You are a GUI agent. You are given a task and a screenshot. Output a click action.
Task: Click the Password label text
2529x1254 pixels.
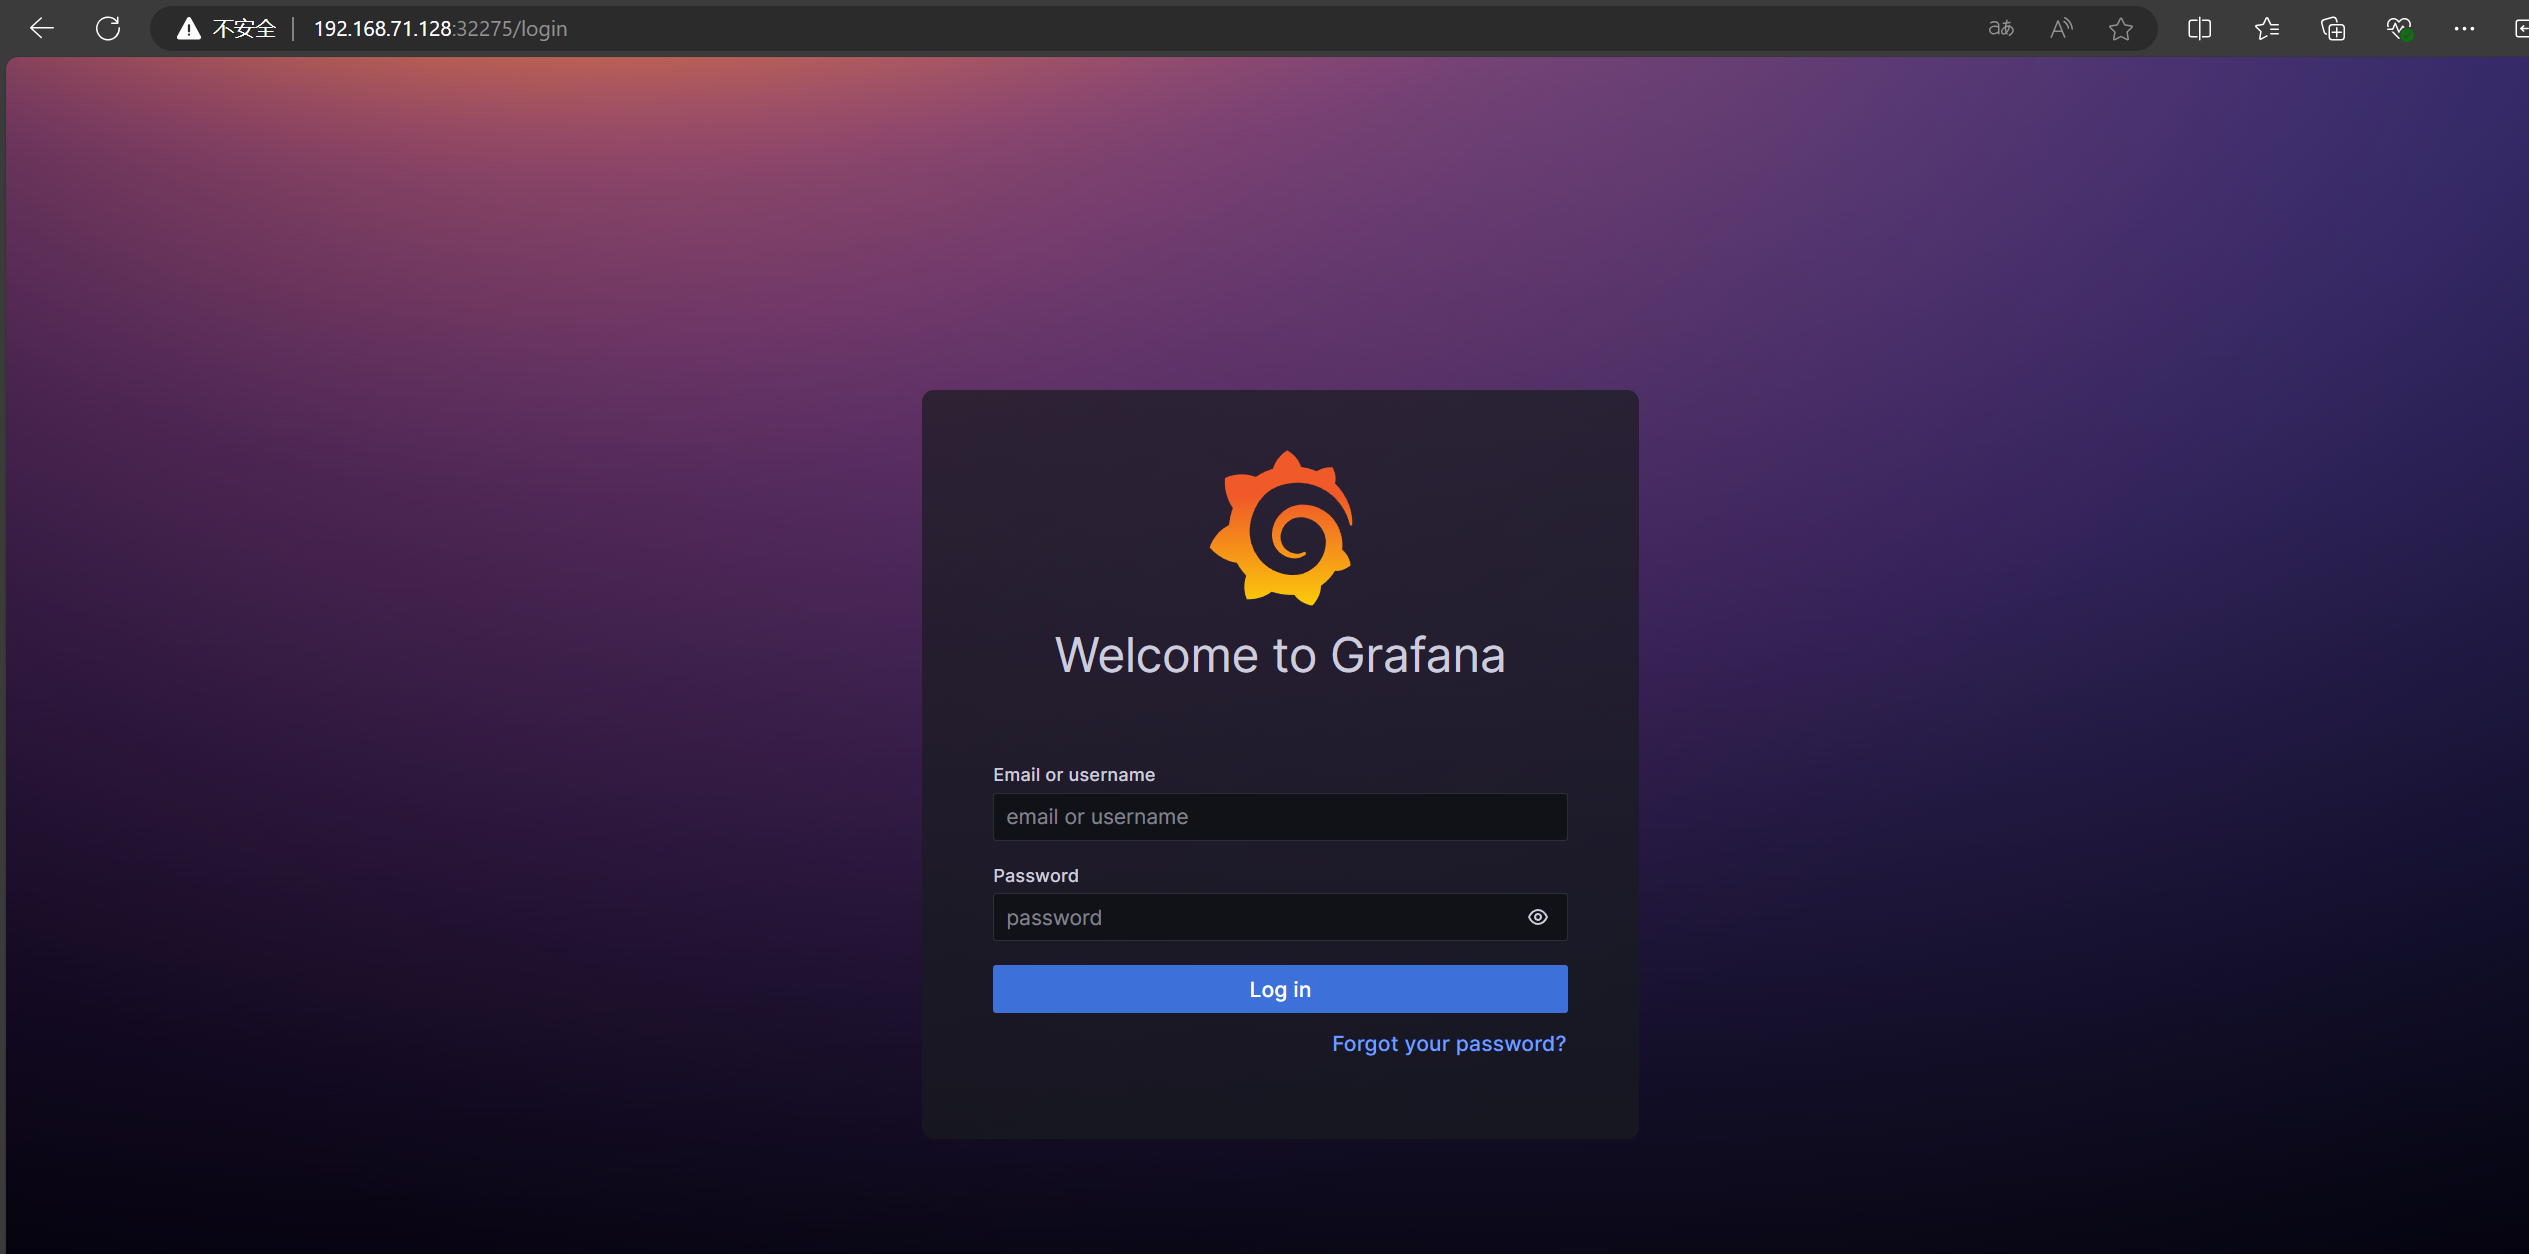[1036, 876]
